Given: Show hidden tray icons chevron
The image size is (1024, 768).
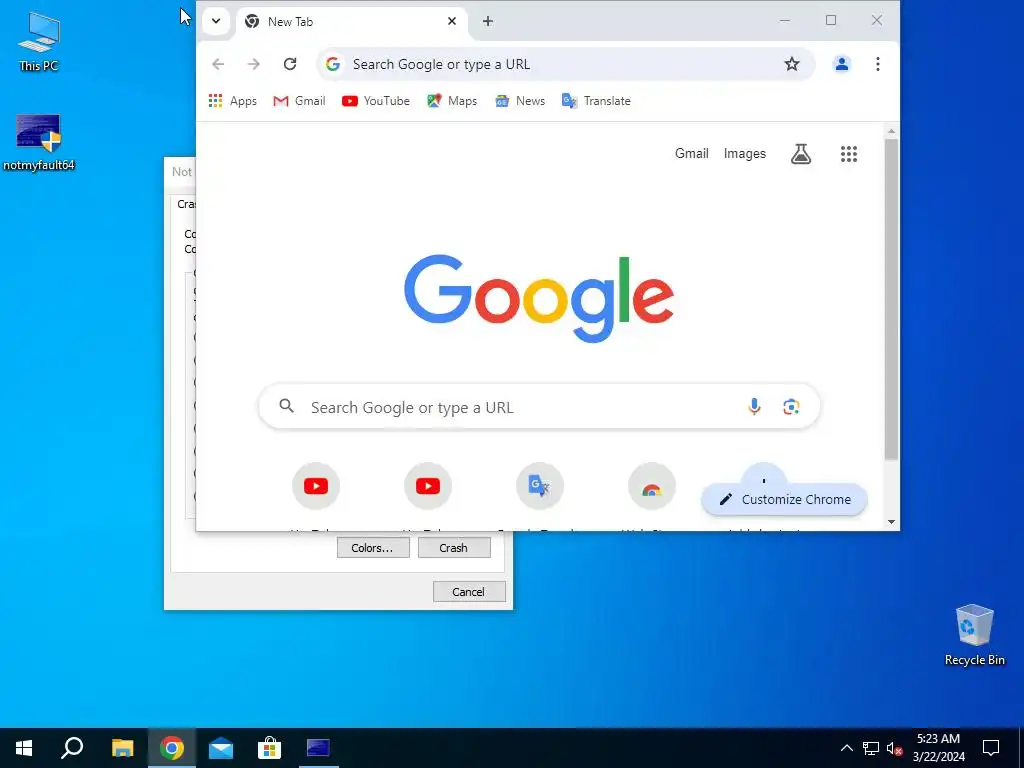Looking at the screenshot, I should 846,748.
